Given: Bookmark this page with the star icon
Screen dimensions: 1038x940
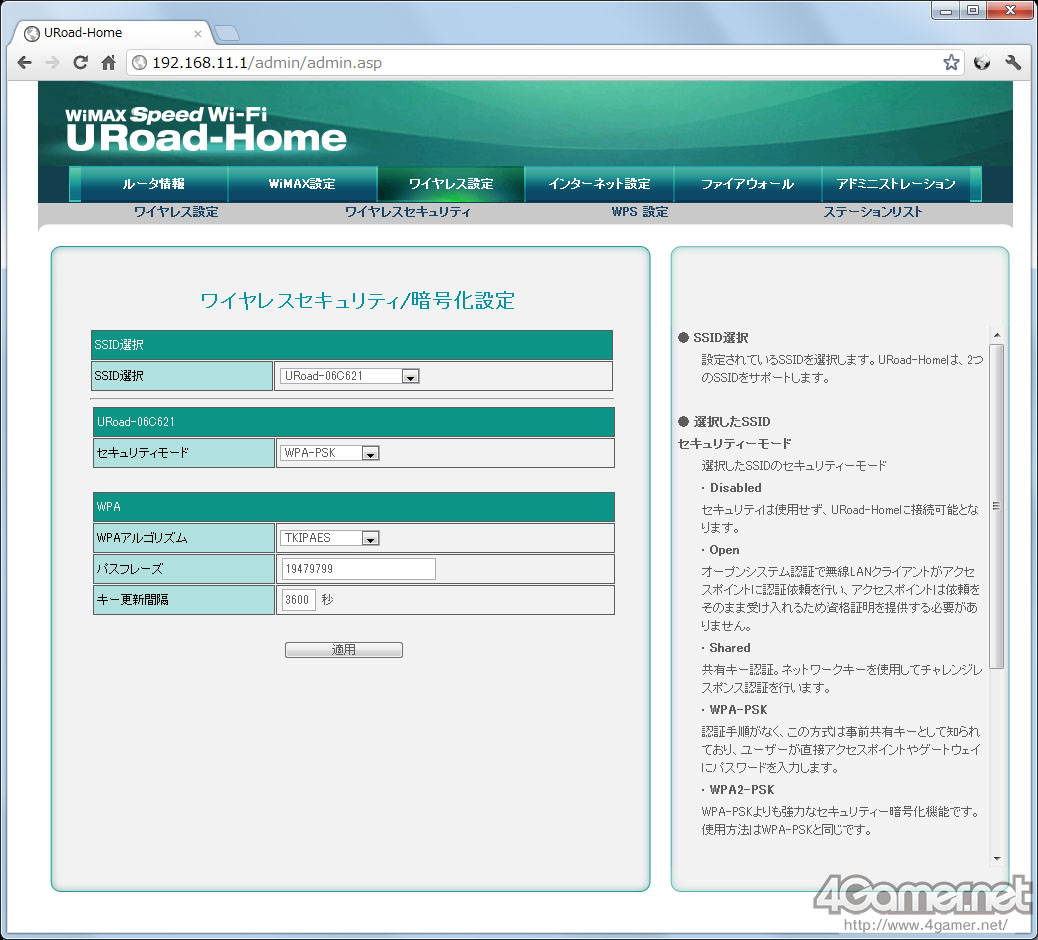Looking at the screenshot, I should pos(951,63).
